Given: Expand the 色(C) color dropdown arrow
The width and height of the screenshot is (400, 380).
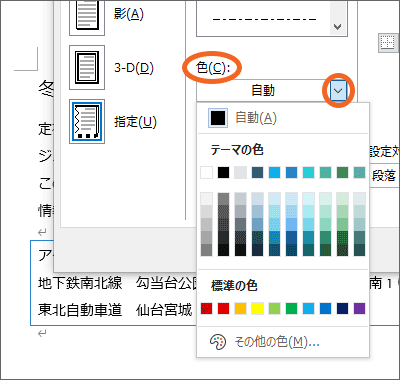Looking at the screenshot, I should (x=338, y=91).
